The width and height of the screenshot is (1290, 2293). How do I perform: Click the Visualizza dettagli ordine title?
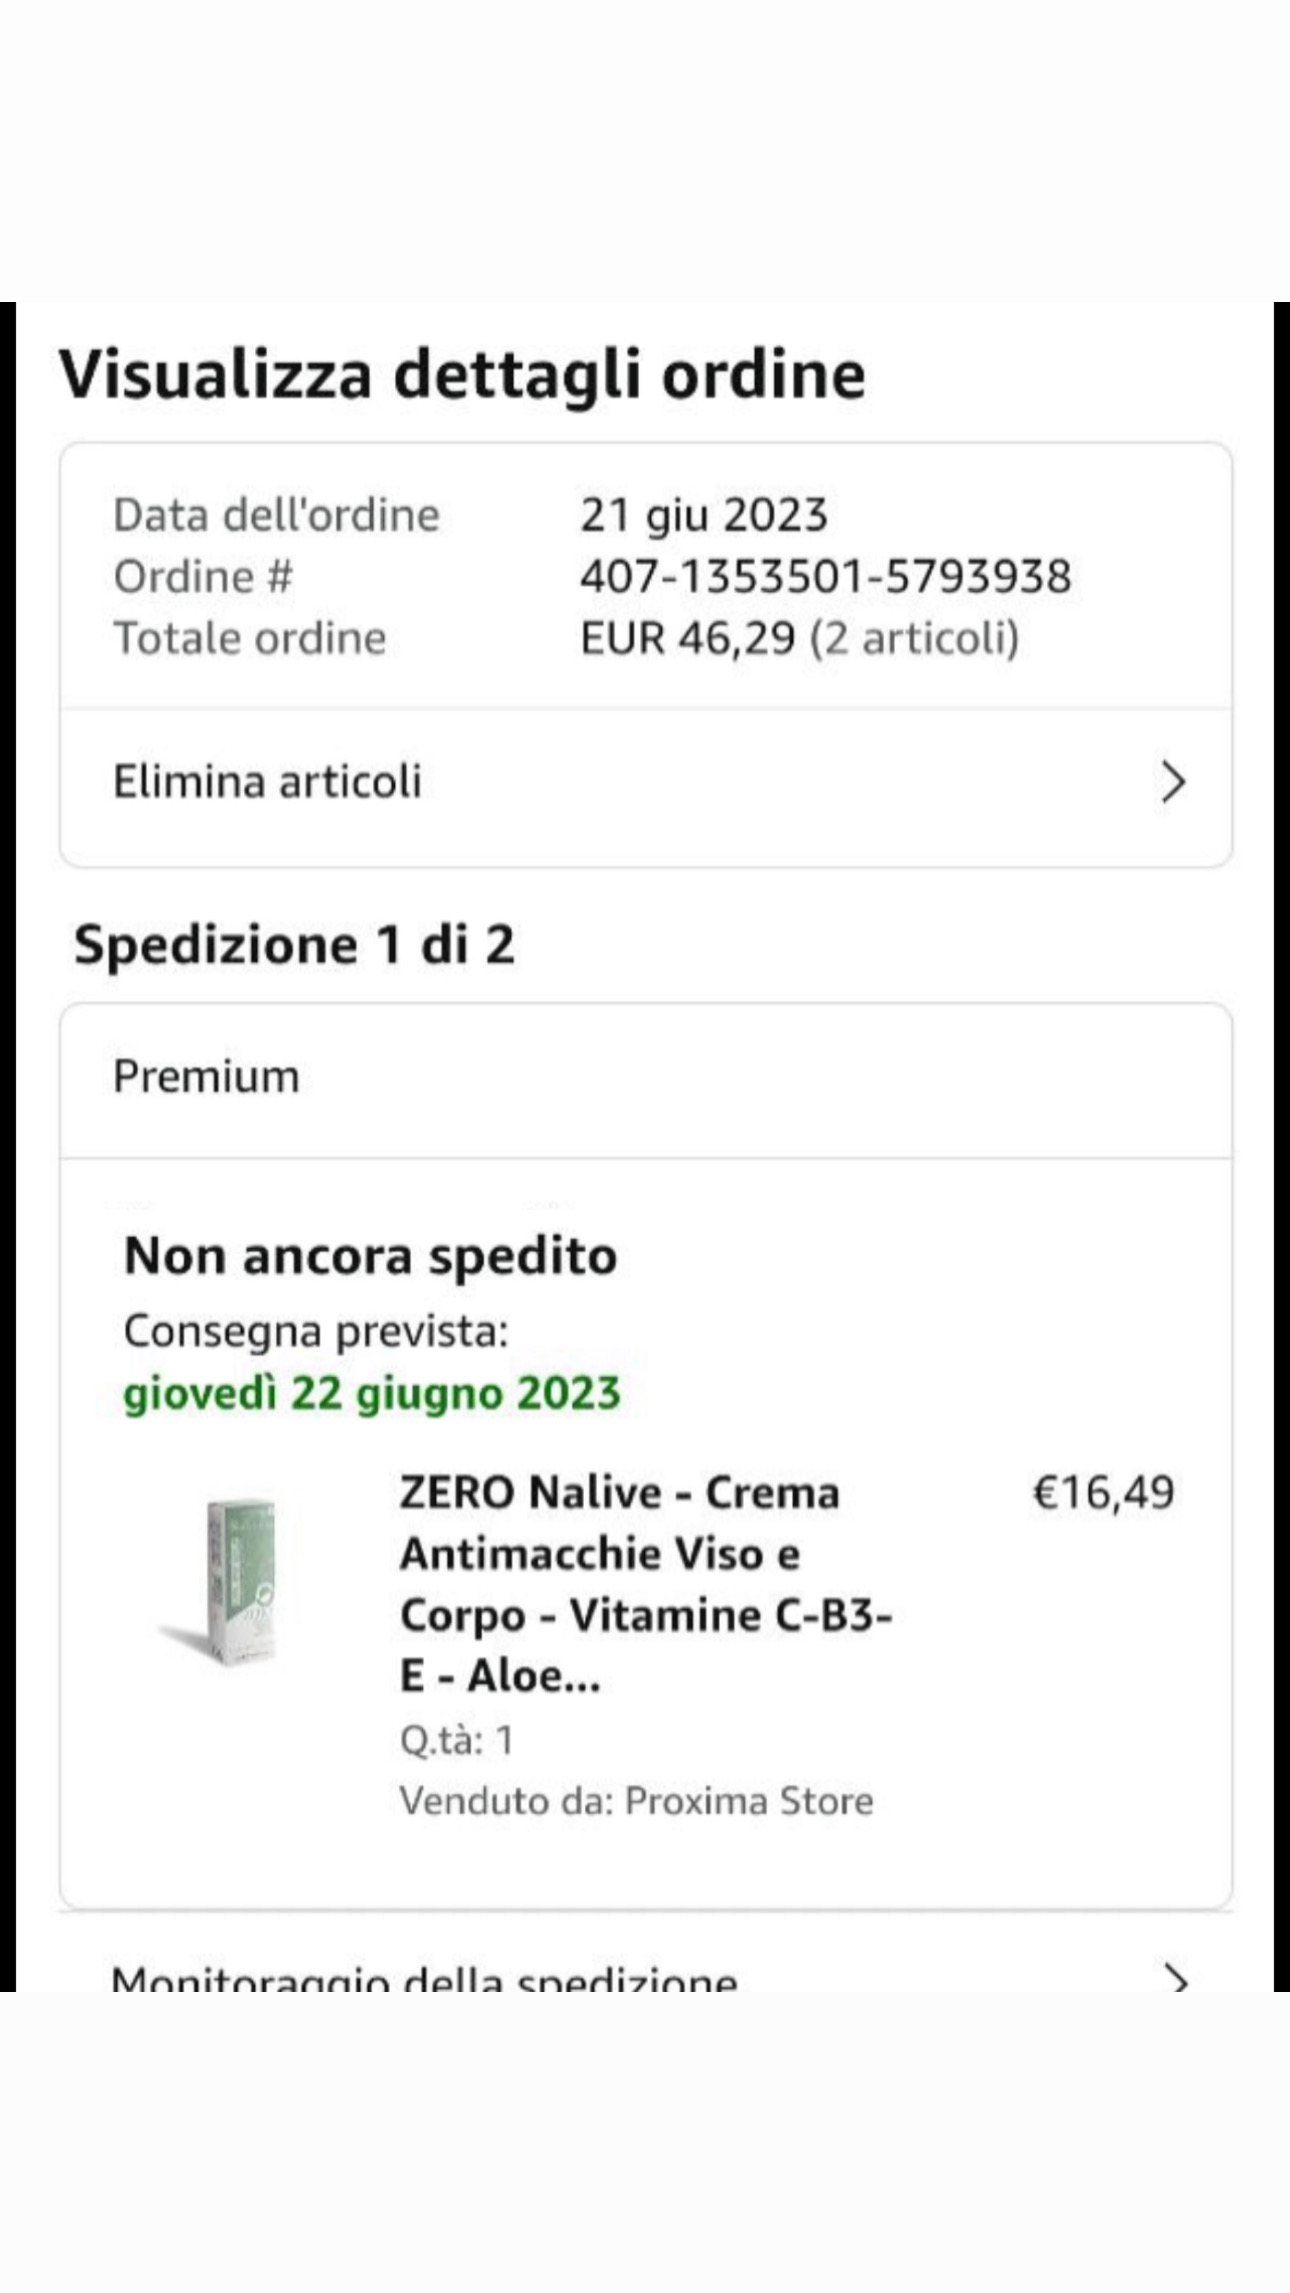click(462, 375)
